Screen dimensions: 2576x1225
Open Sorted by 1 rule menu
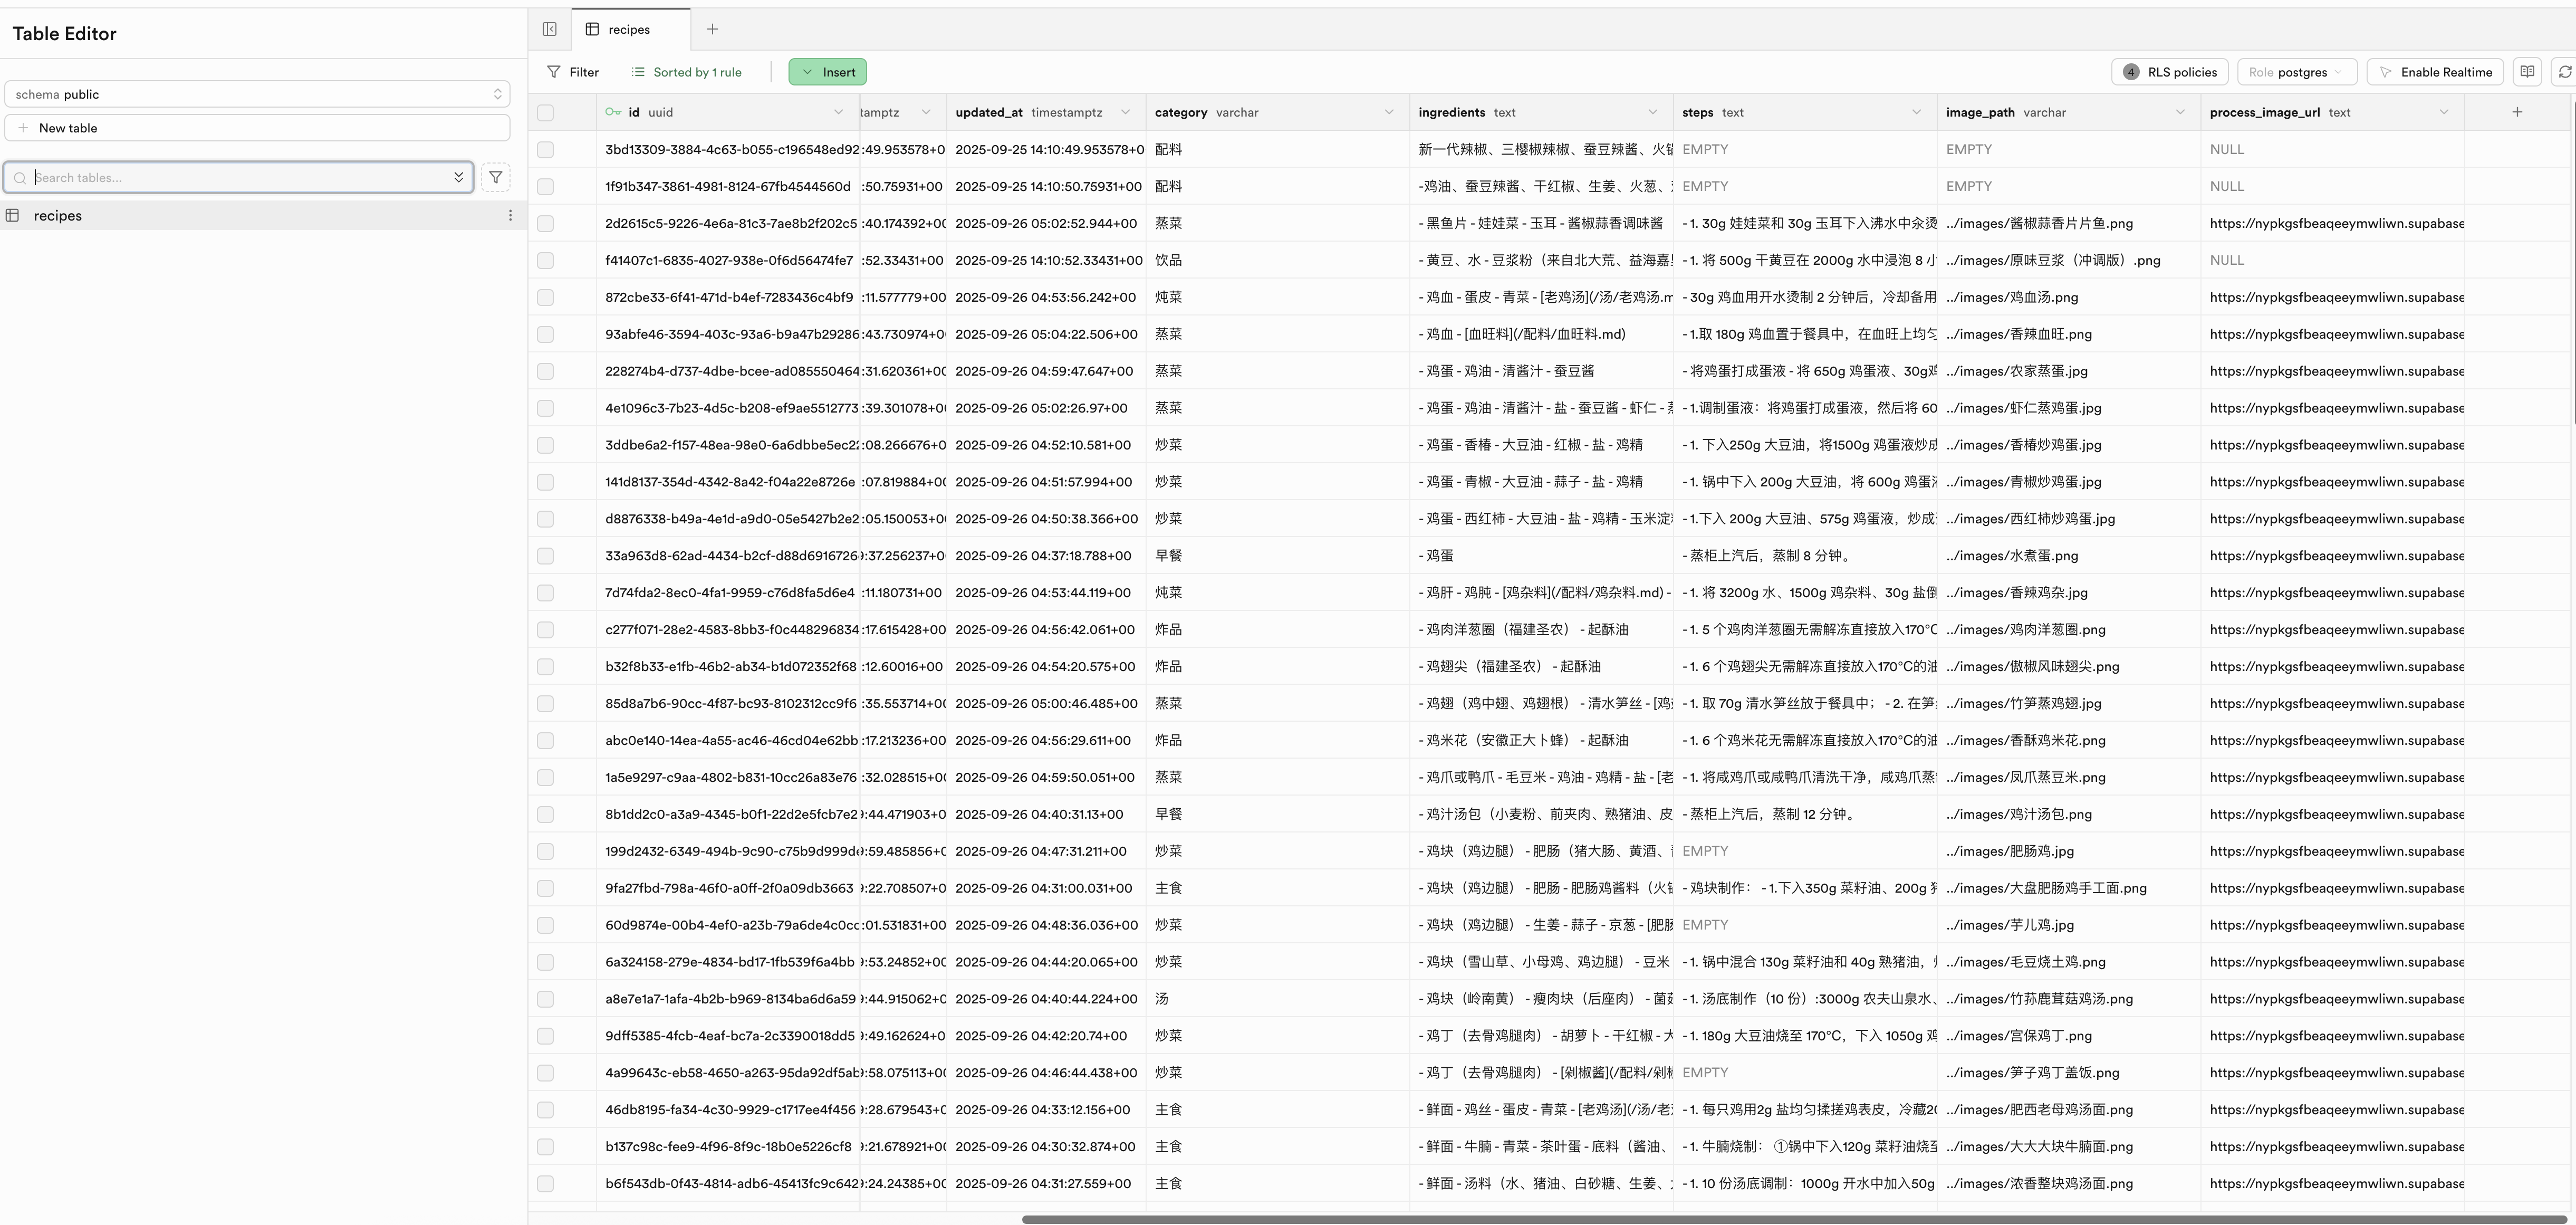point(687,72)
